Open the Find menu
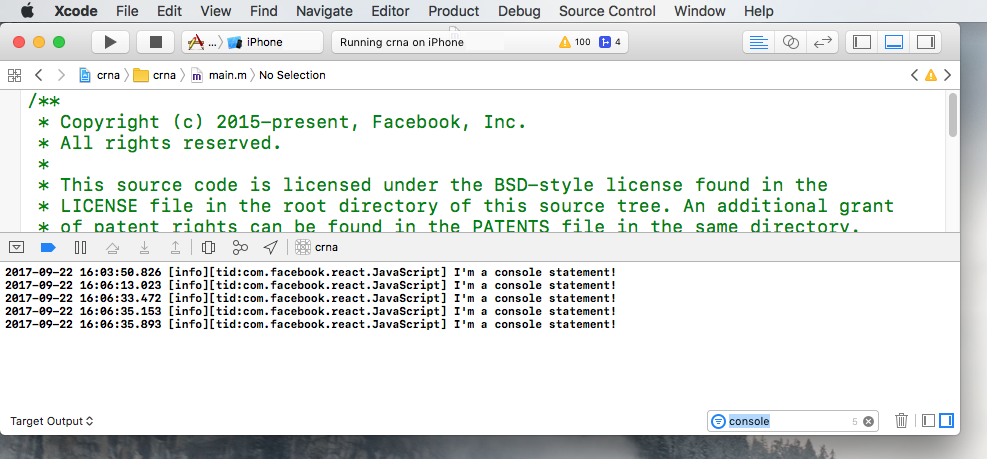 pos(263,11)
